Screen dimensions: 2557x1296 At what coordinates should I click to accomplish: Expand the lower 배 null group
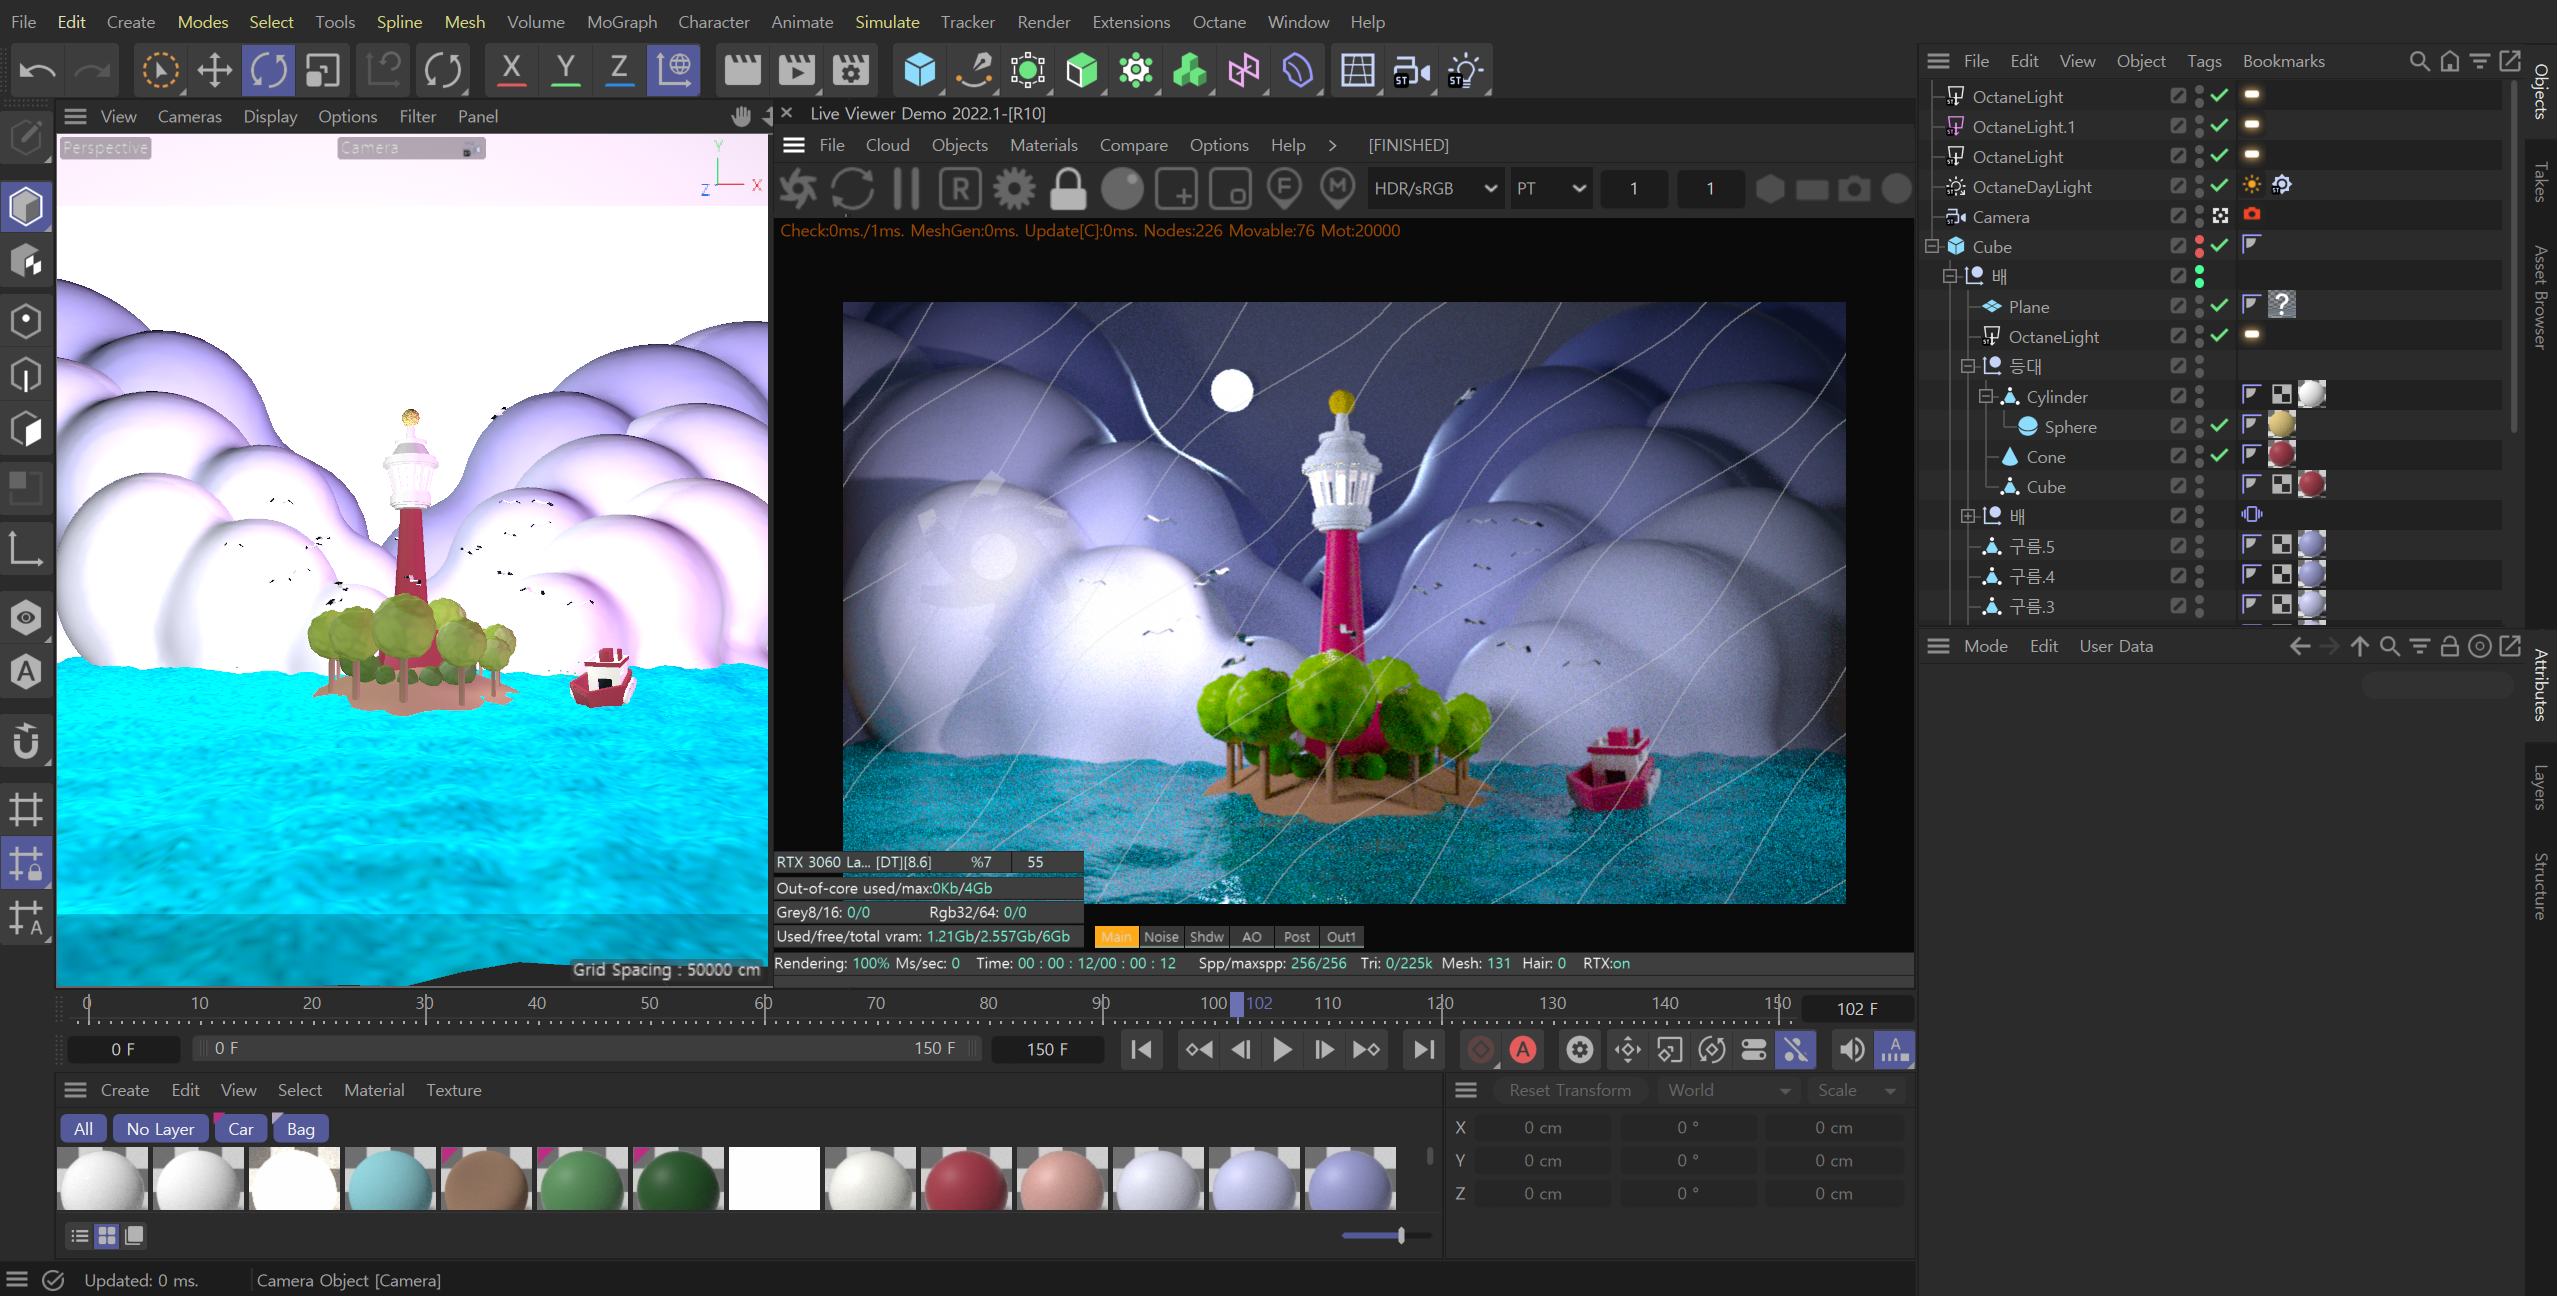pyautogui.click(x=1968, y=516)
